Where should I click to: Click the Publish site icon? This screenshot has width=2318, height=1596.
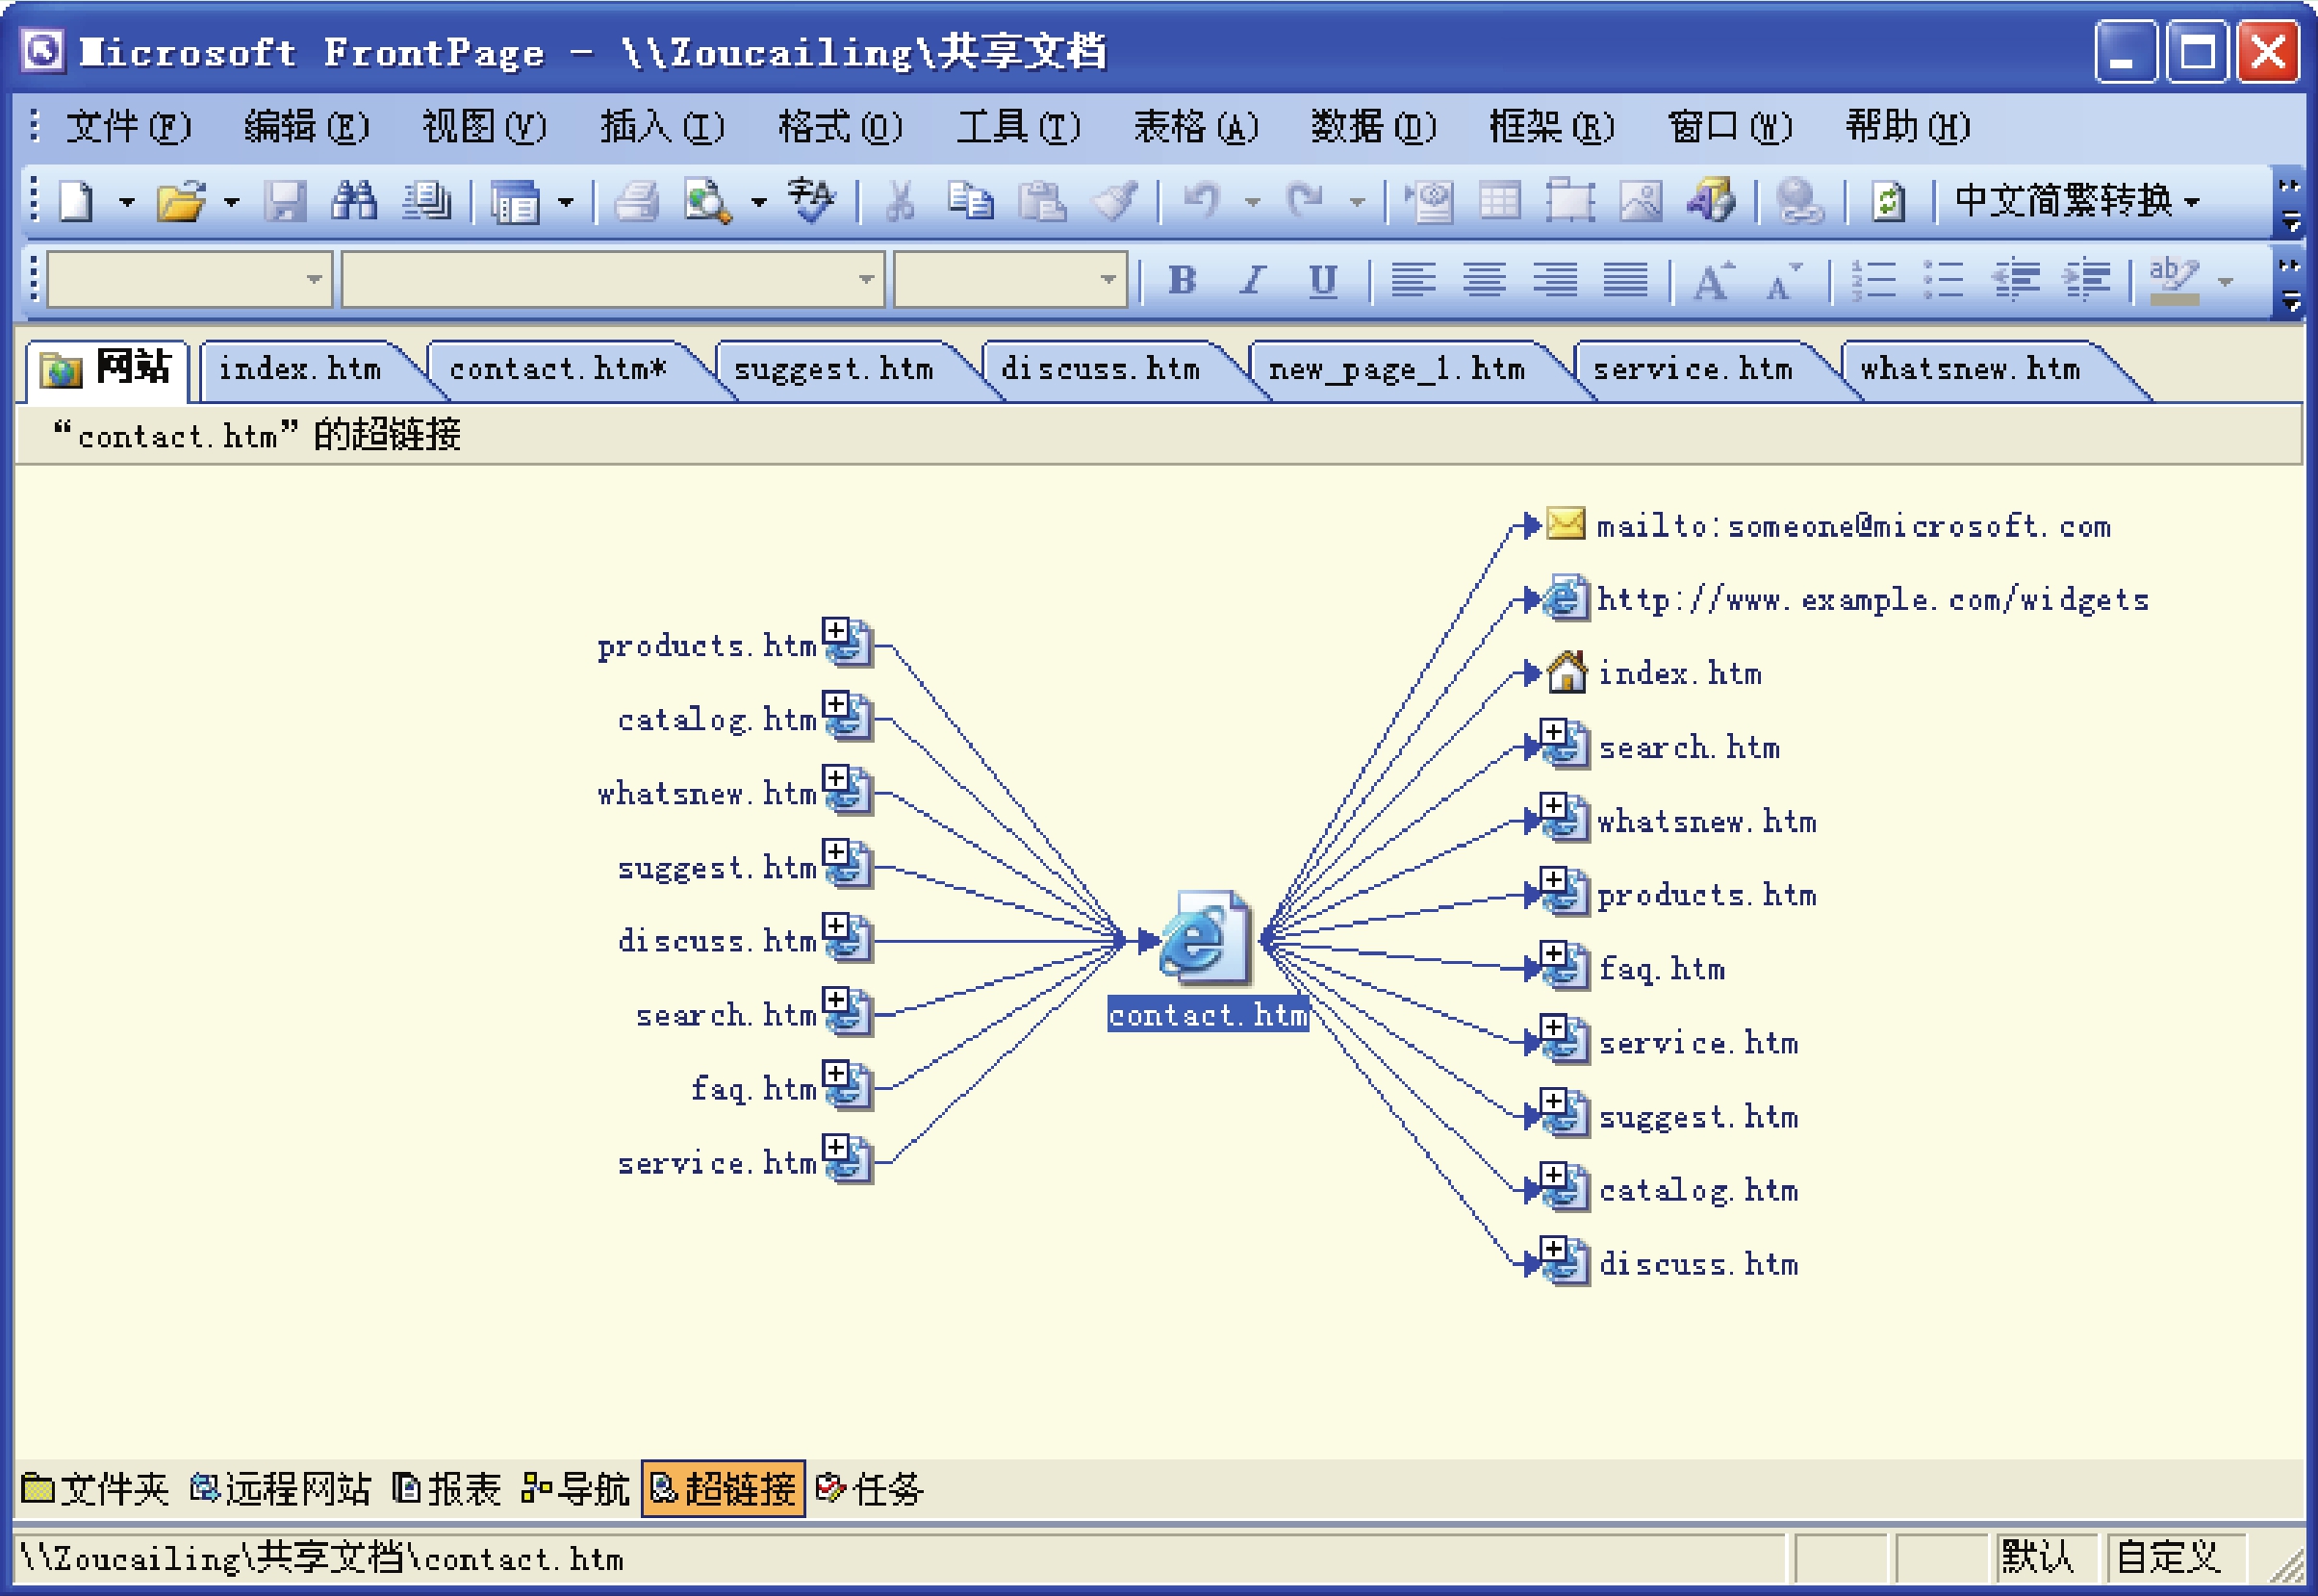click(x=427, y=202)
